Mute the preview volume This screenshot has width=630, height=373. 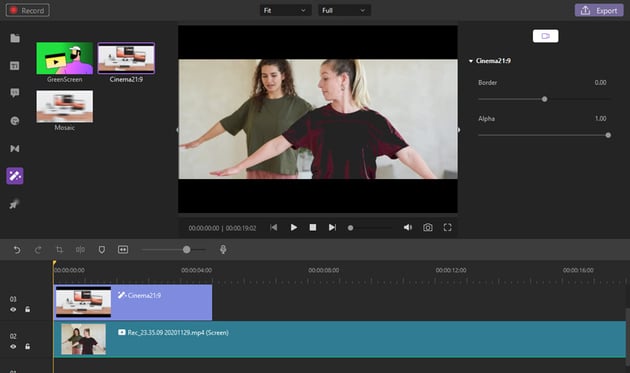pyautogui.click(x=408, y=227)
